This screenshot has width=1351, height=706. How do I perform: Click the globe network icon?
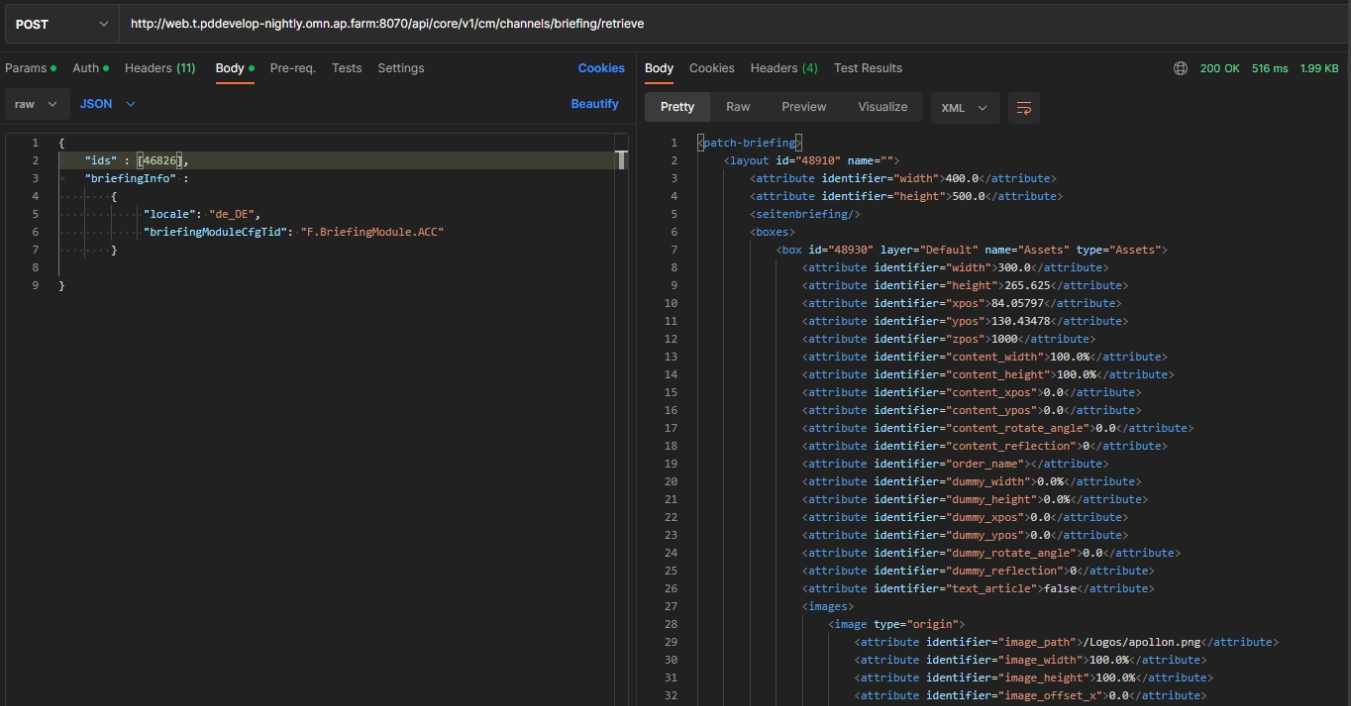tap(1180, 69)
